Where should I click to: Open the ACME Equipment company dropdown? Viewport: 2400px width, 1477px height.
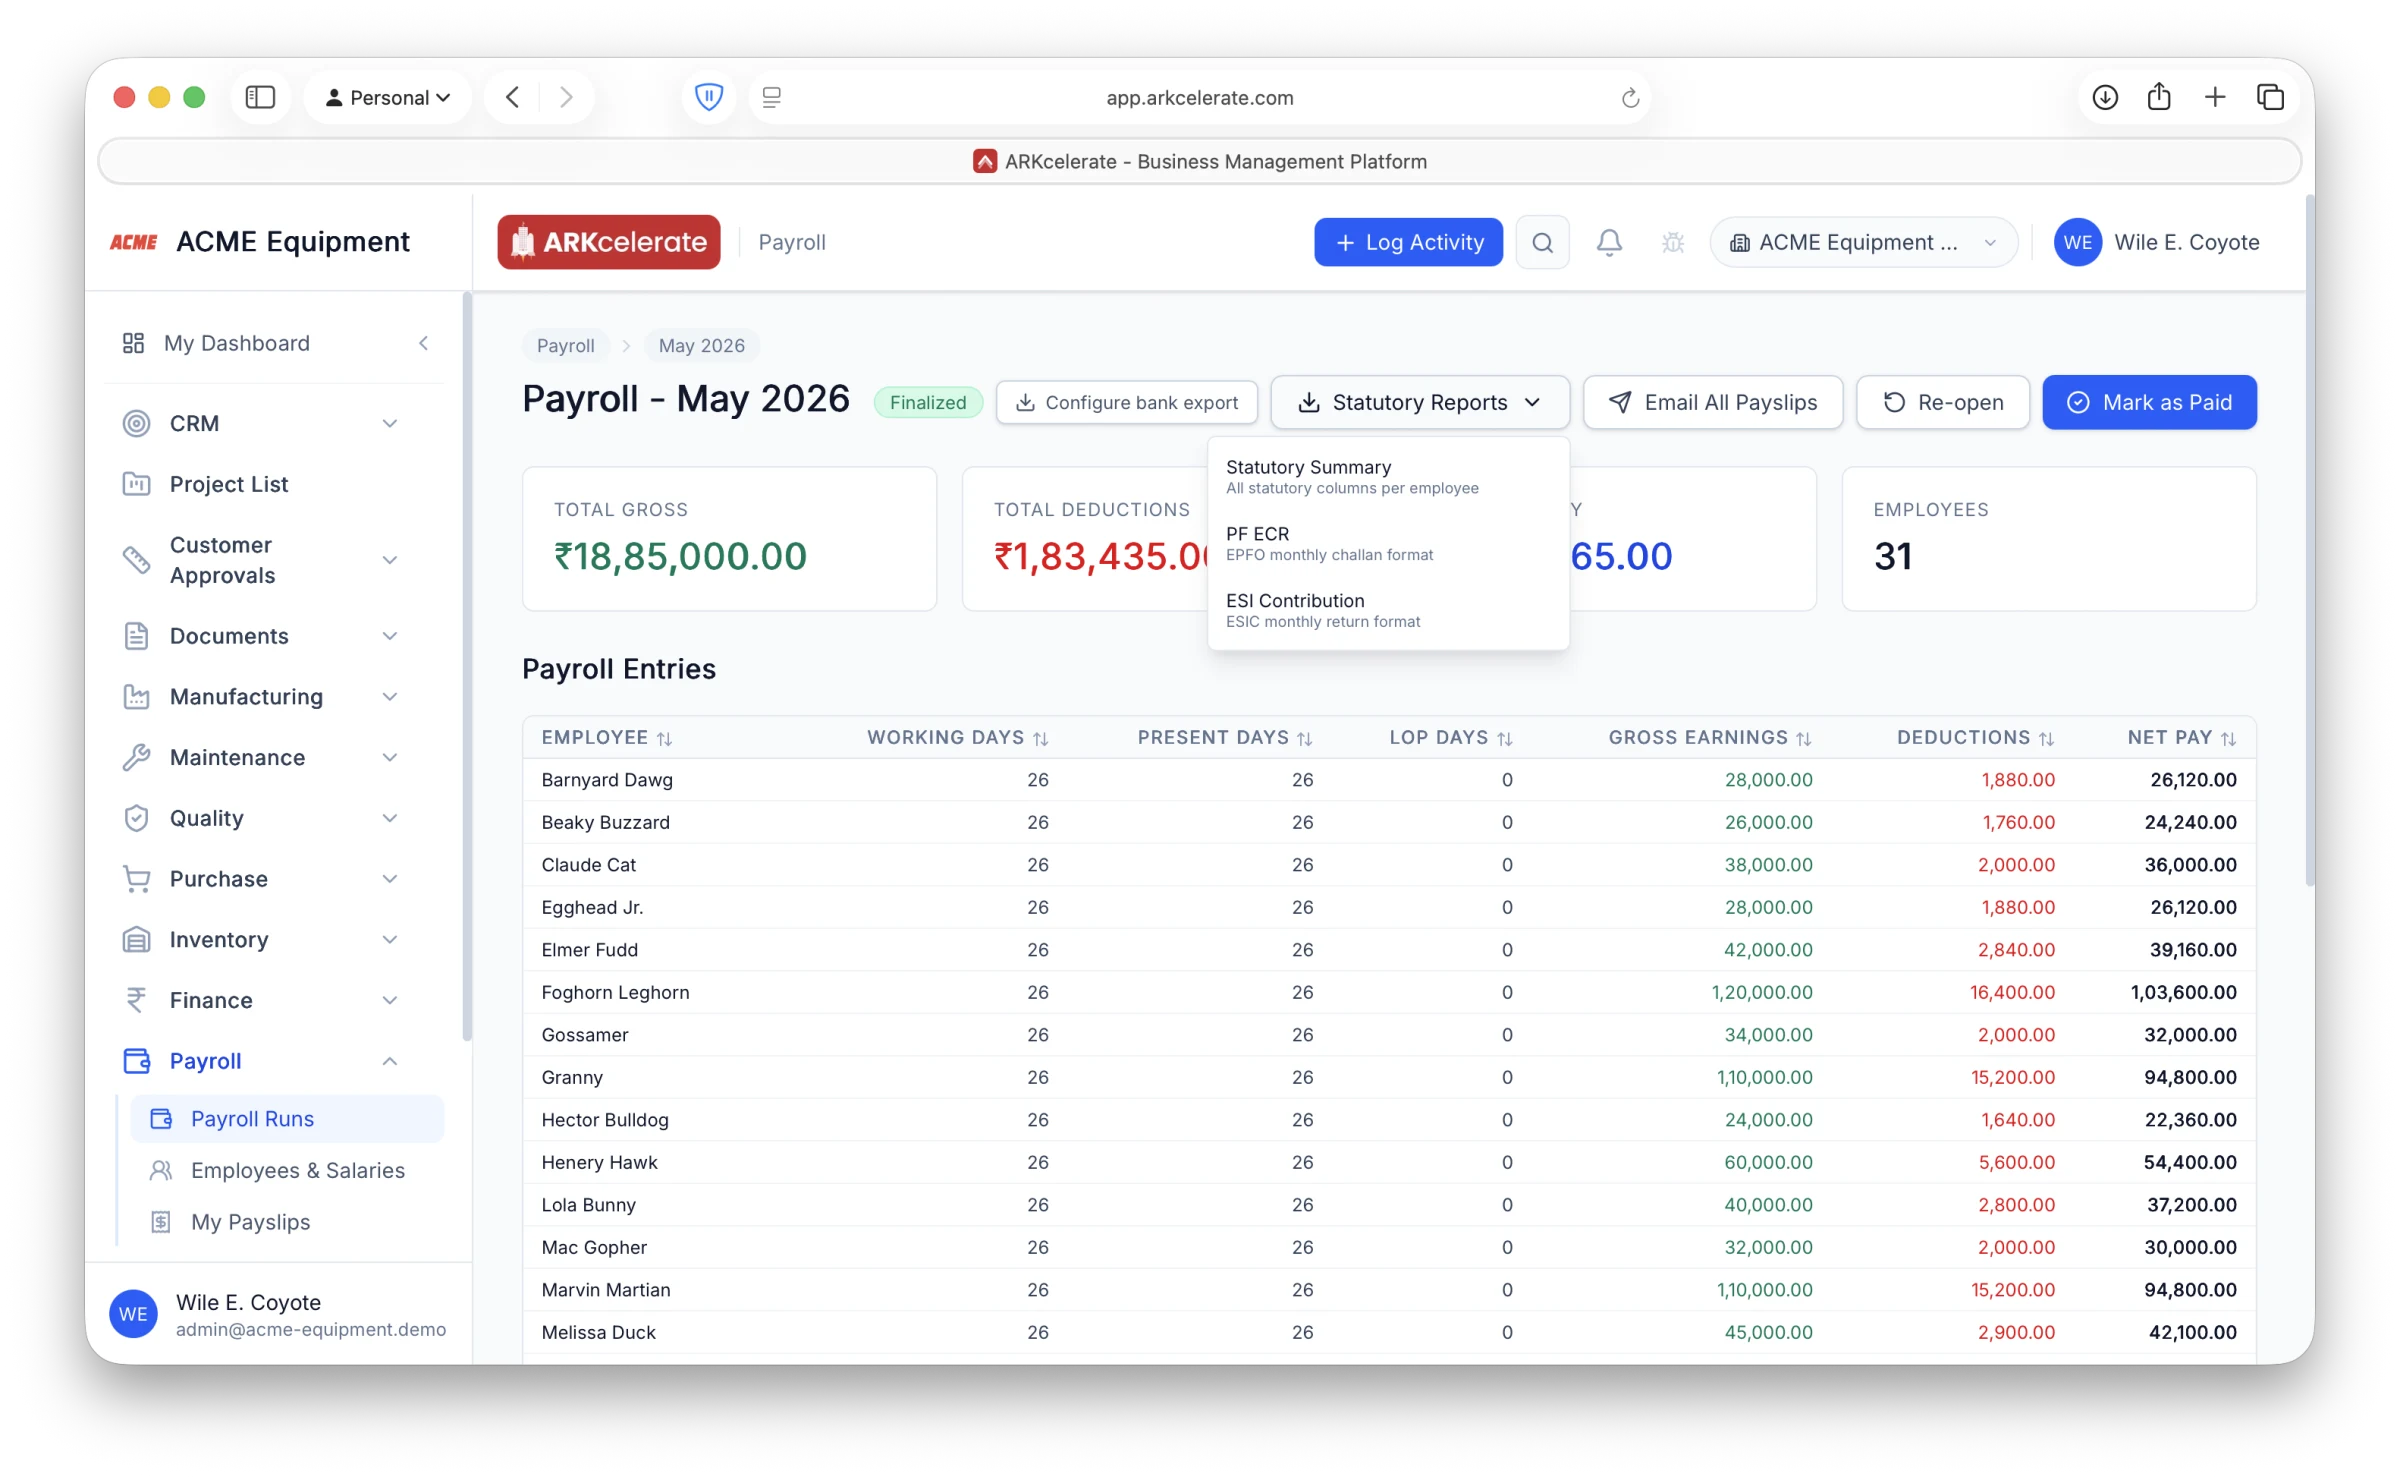[1863, 242]
